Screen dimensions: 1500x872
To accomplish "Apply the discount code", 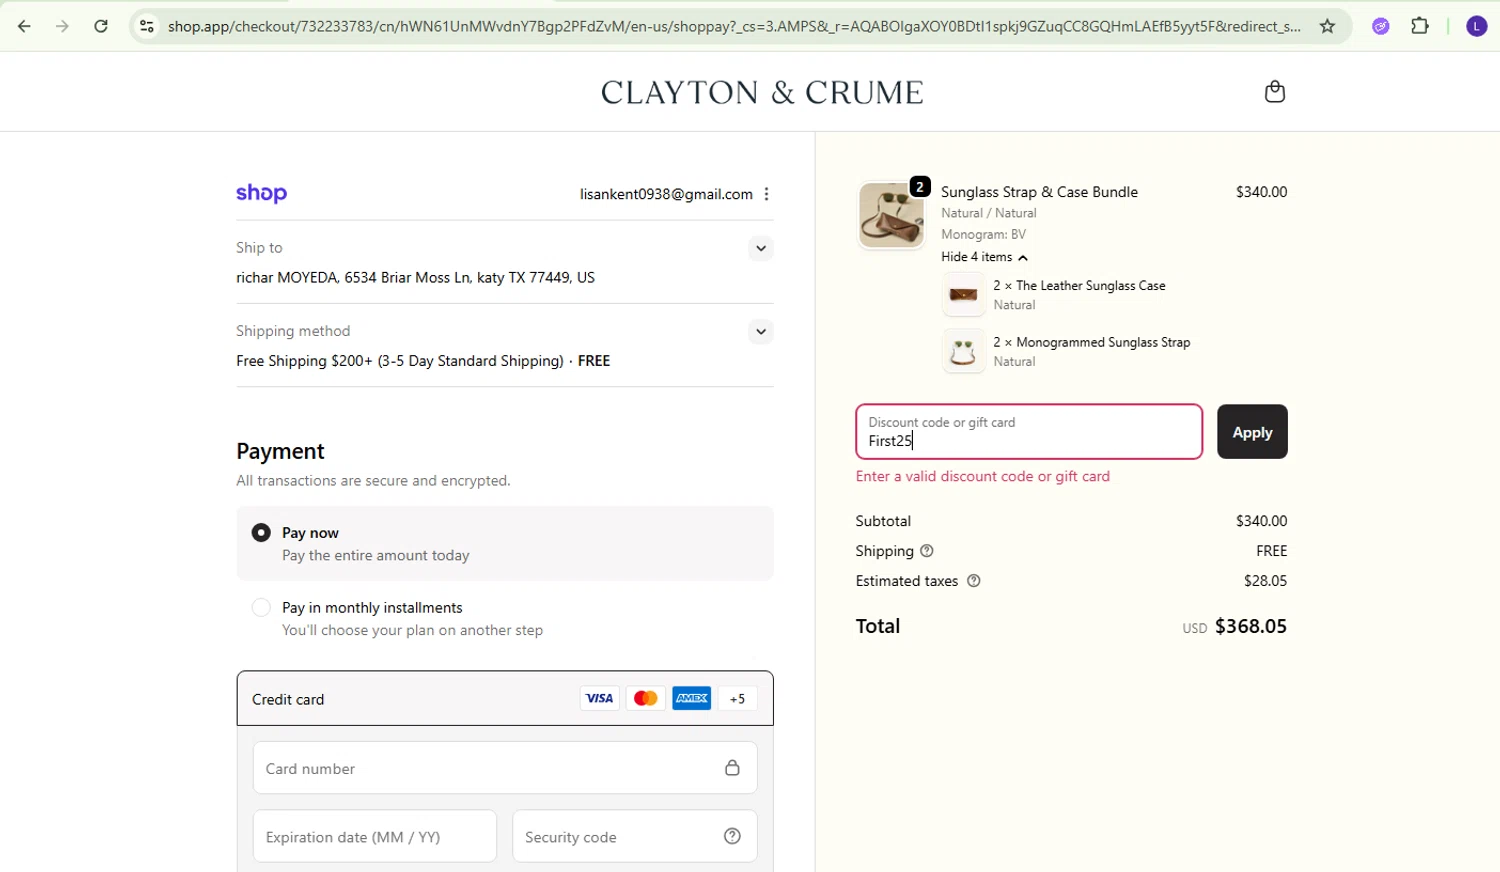I will click(x=1252, y=432).
